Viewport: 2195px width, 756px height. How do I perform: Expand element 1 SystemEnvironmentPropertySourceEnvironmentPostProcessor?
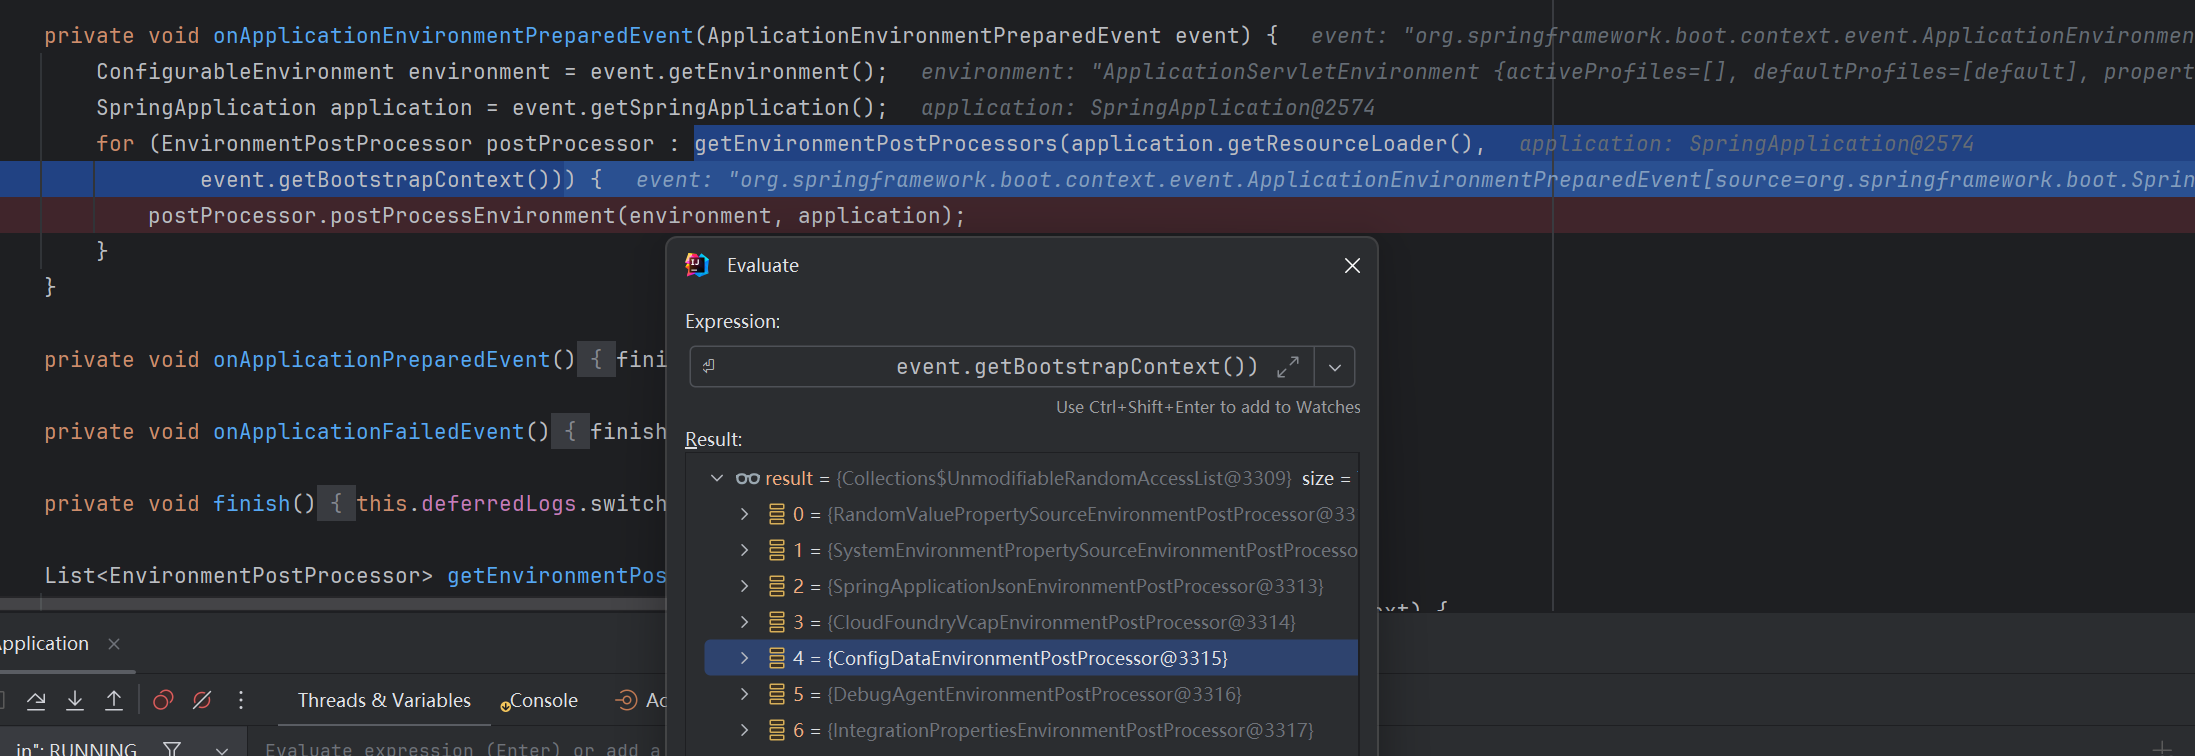pos(744,550)
